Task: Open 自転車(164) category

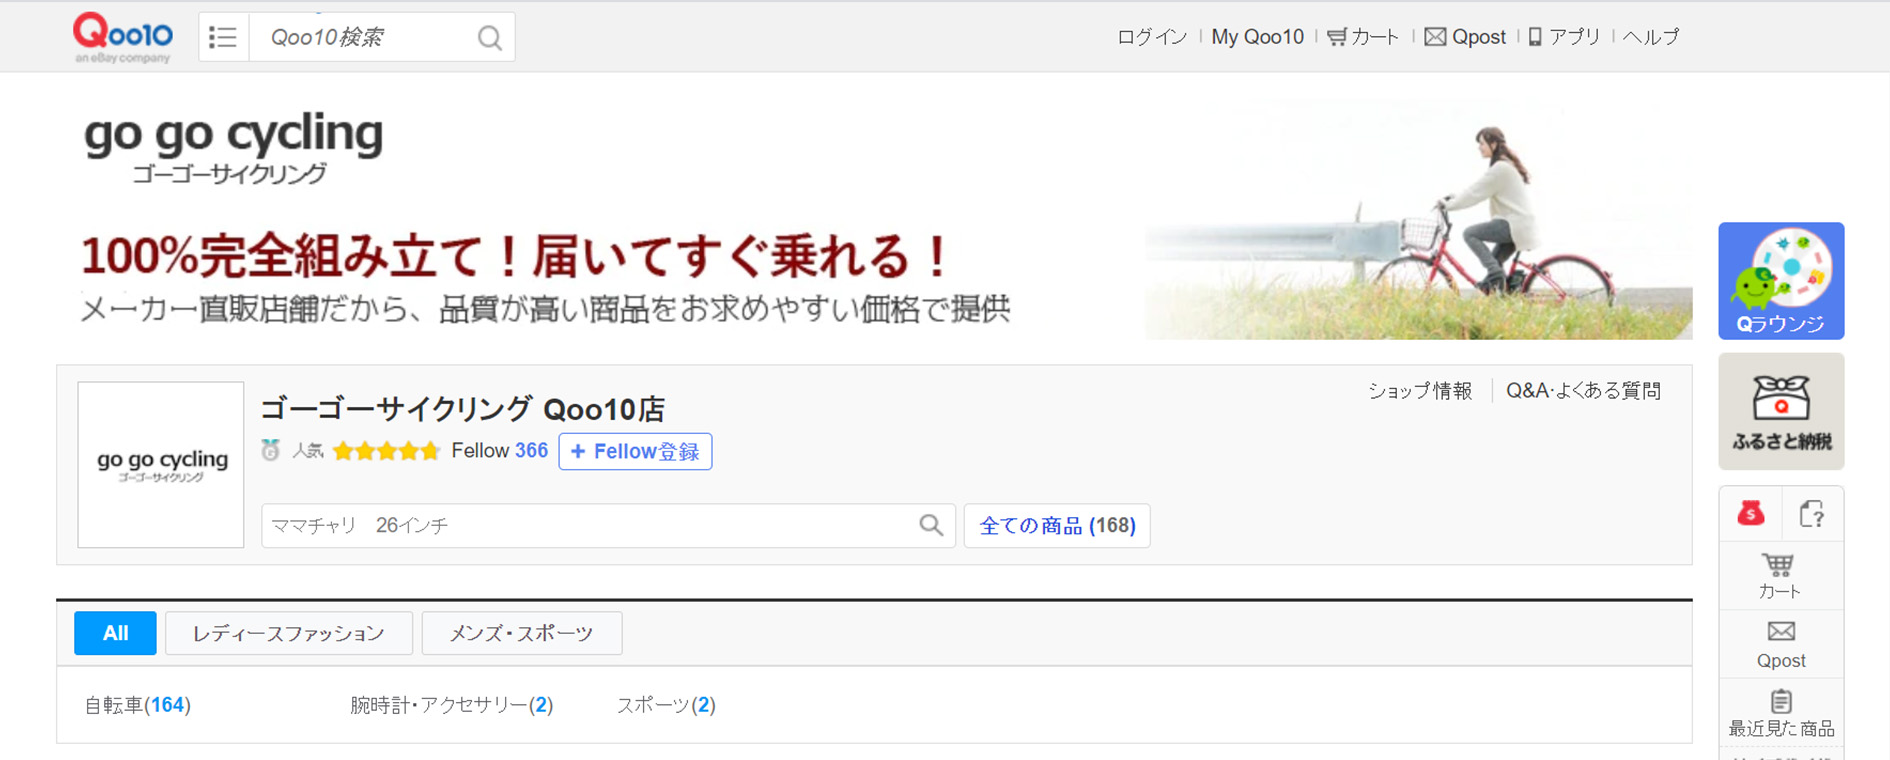Action: tap(137, 705)
